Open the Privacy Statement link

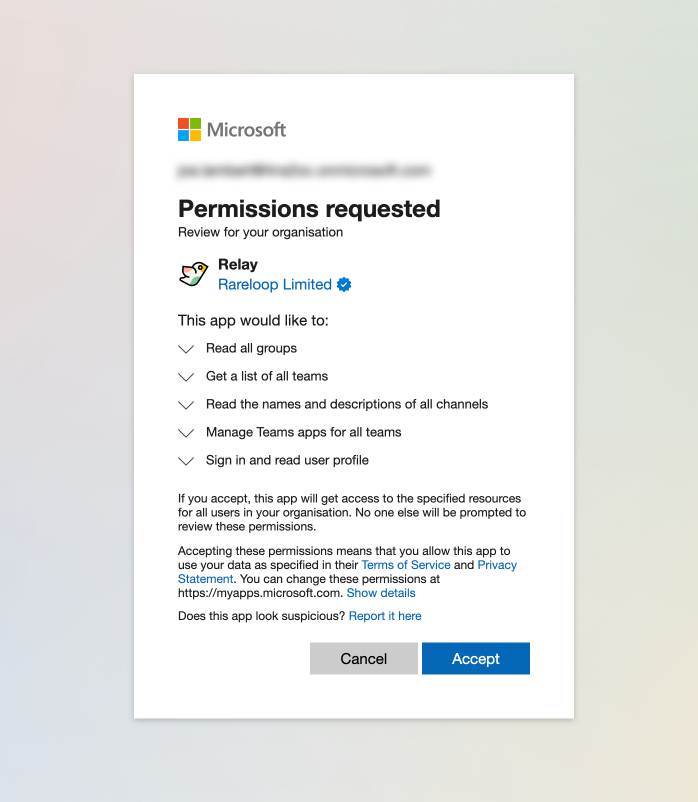coord(497,565)
